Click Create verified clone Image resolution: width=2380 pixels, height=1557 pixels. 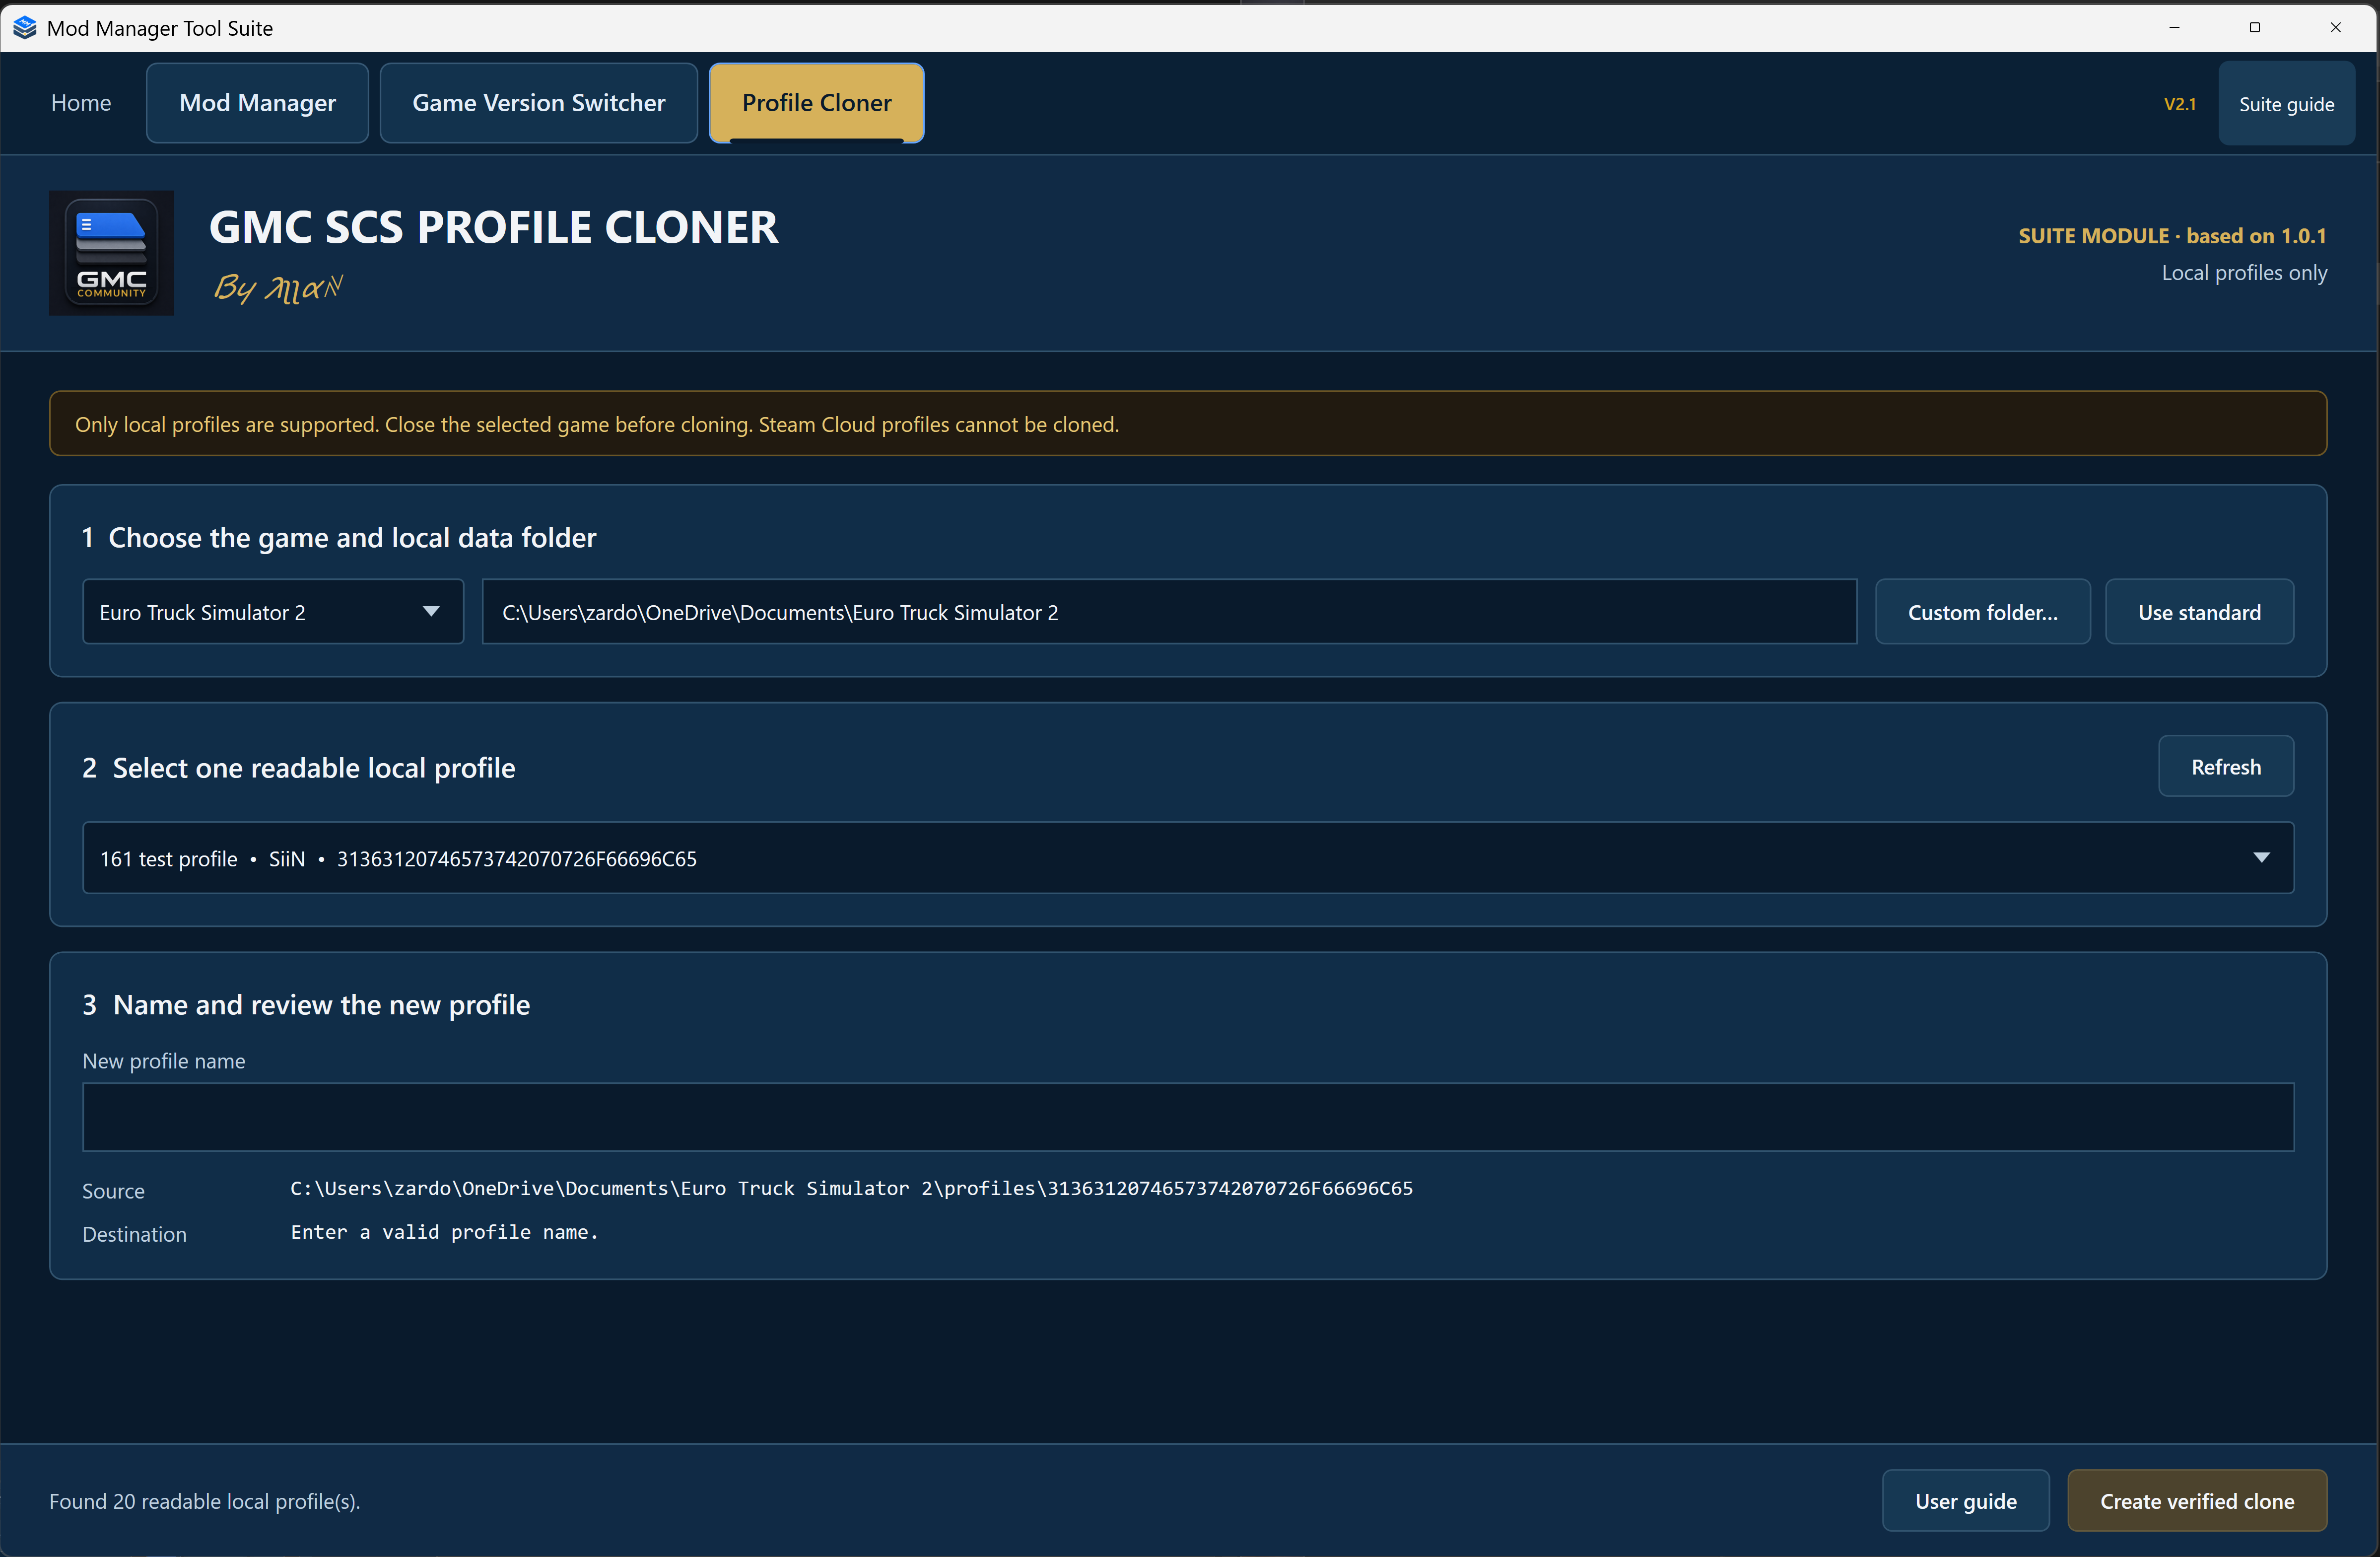point(2197,1501)
